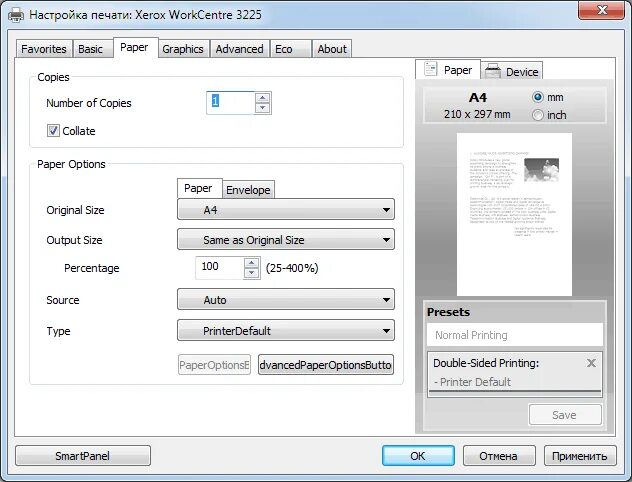
Task: Increase the Percentage value
Action: (252, 263)
